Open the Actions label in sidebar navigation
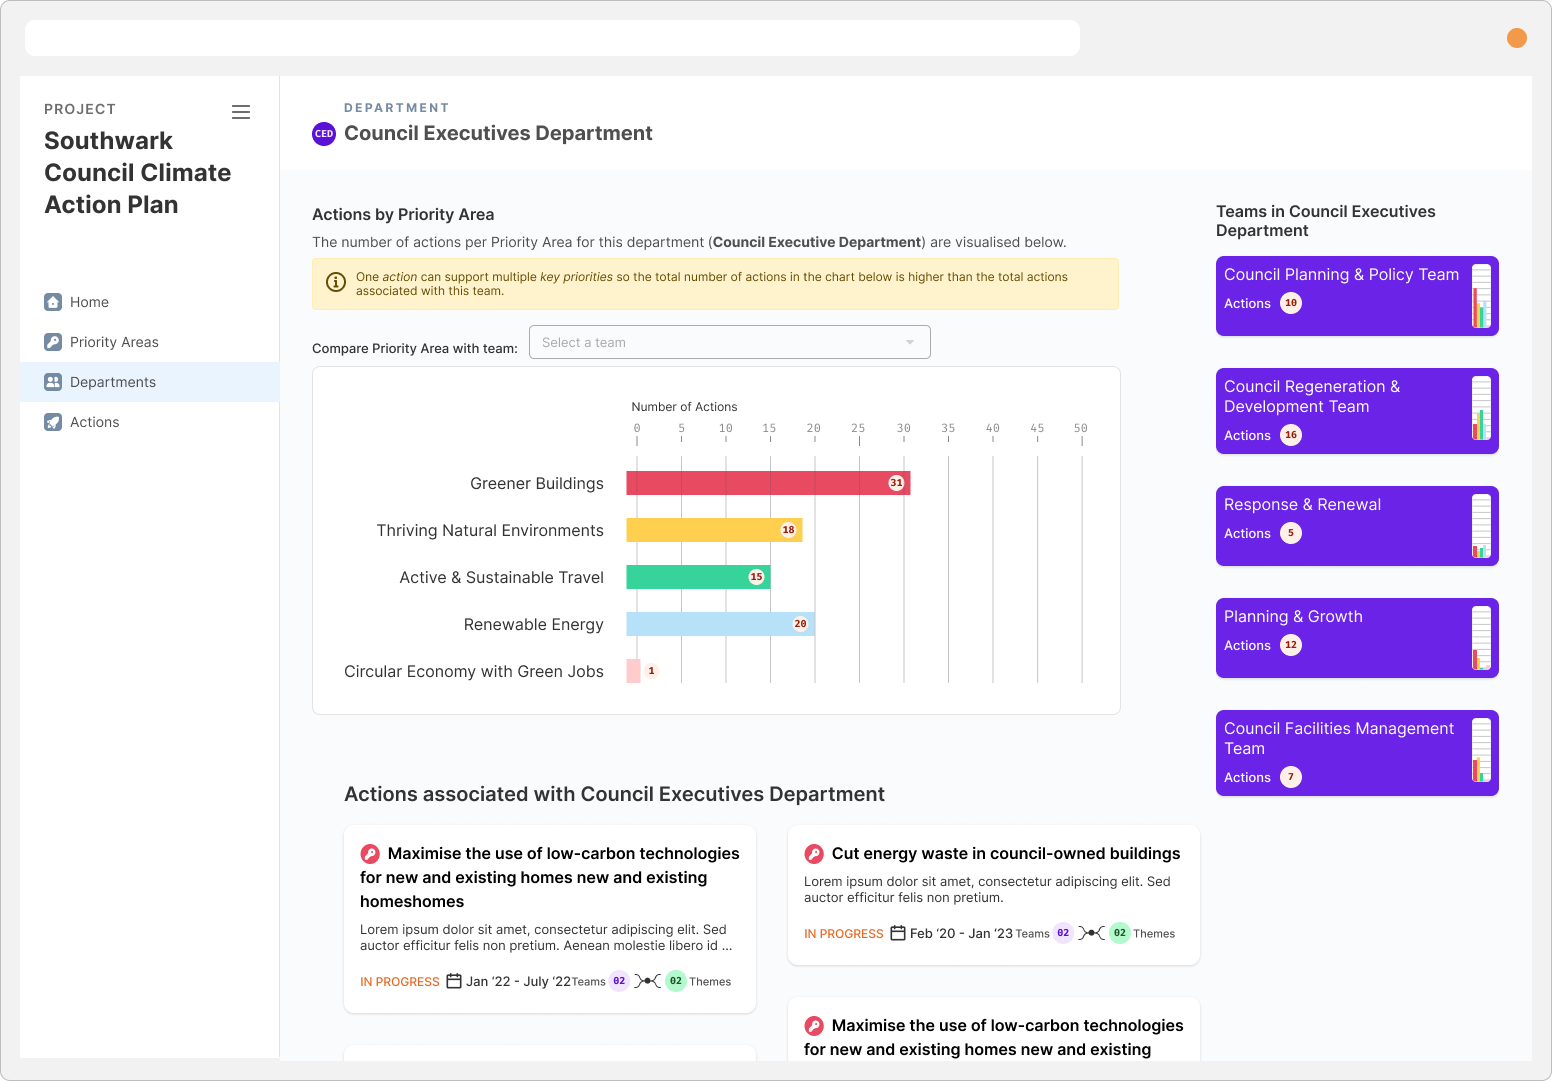Image resolution: width=1552 pixels, height=1081 pixels. coord(95,422)
